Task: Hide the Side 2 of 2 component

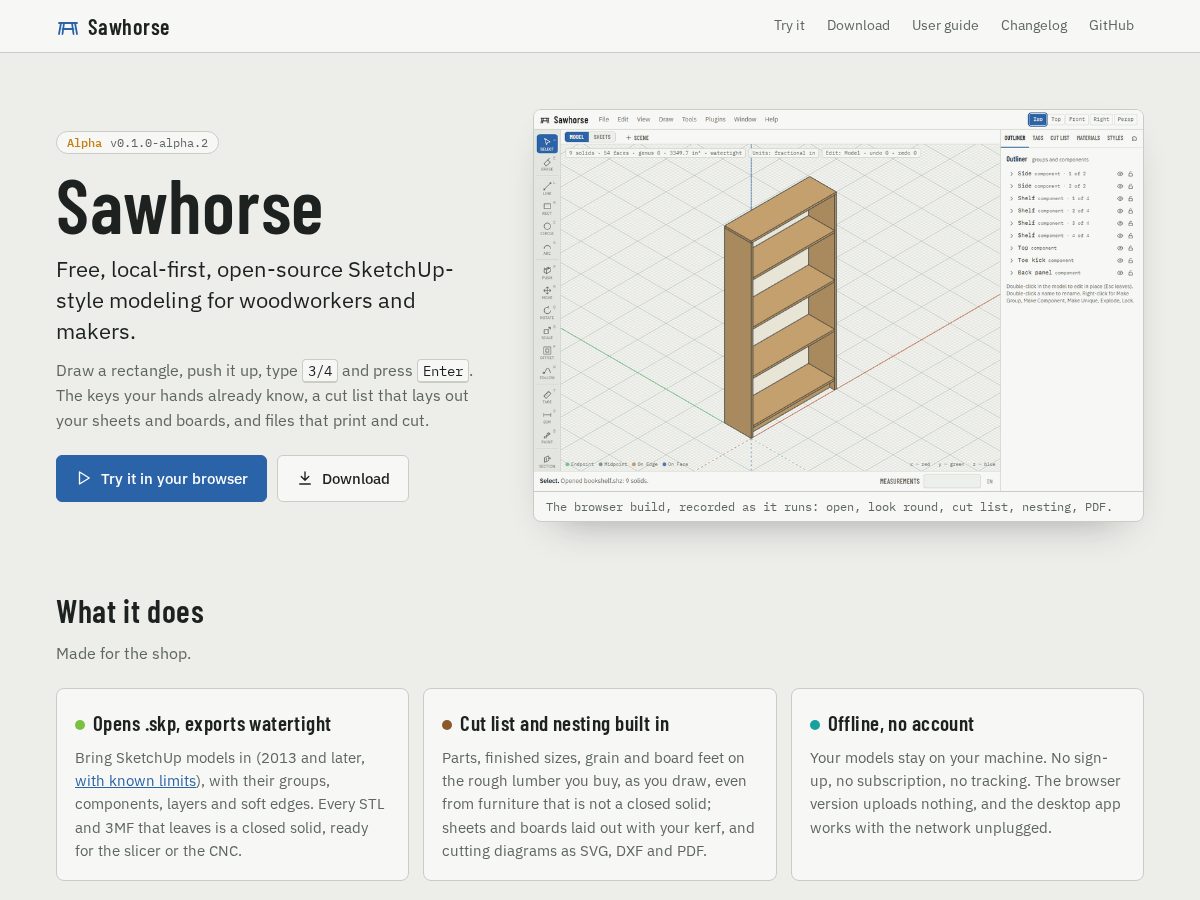Action: pos(1120,186)
